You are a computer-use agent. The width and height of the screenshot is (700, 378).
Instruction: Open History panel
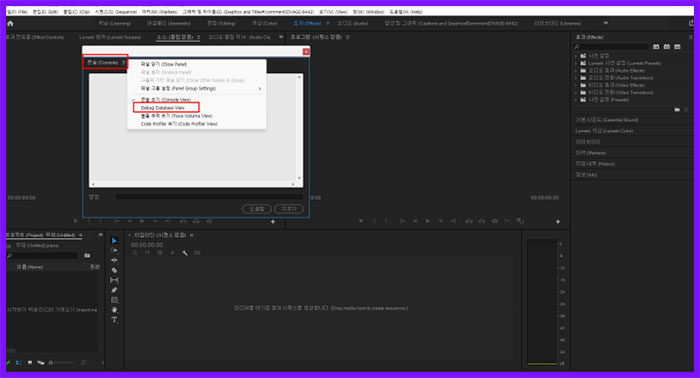tap(595, 164)
